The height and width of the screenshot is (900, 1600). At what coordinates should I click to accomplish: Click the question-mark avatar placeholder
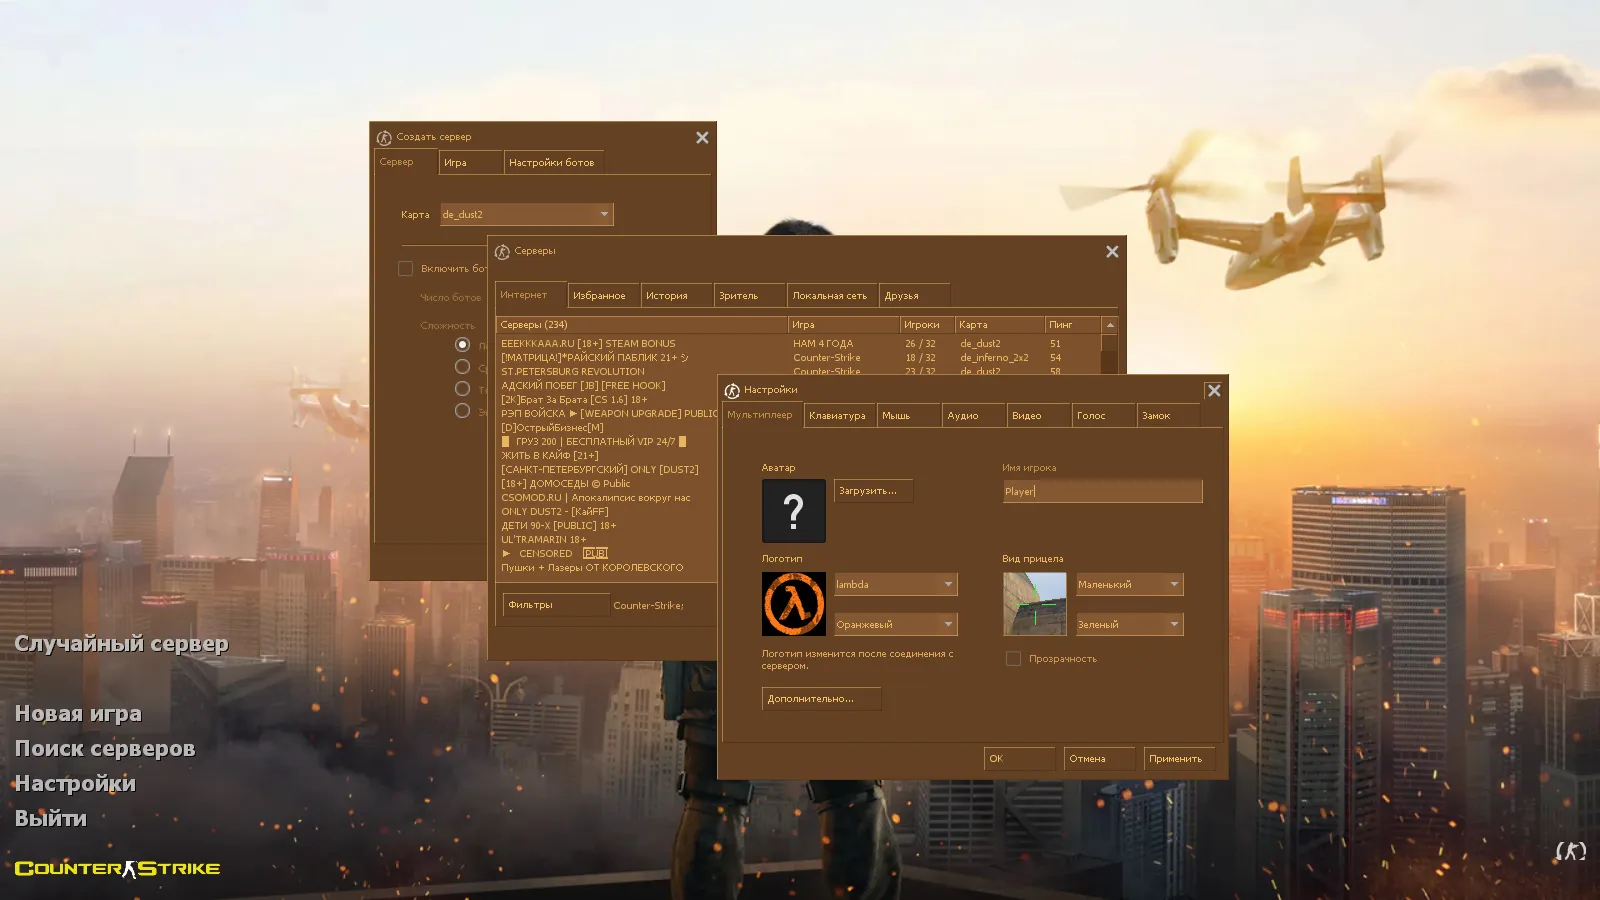coord(793,511)
